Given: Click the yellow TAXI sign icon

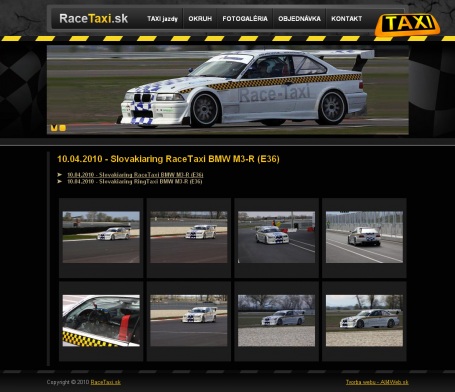Looking at the screenshot, I should coord(407,25).
